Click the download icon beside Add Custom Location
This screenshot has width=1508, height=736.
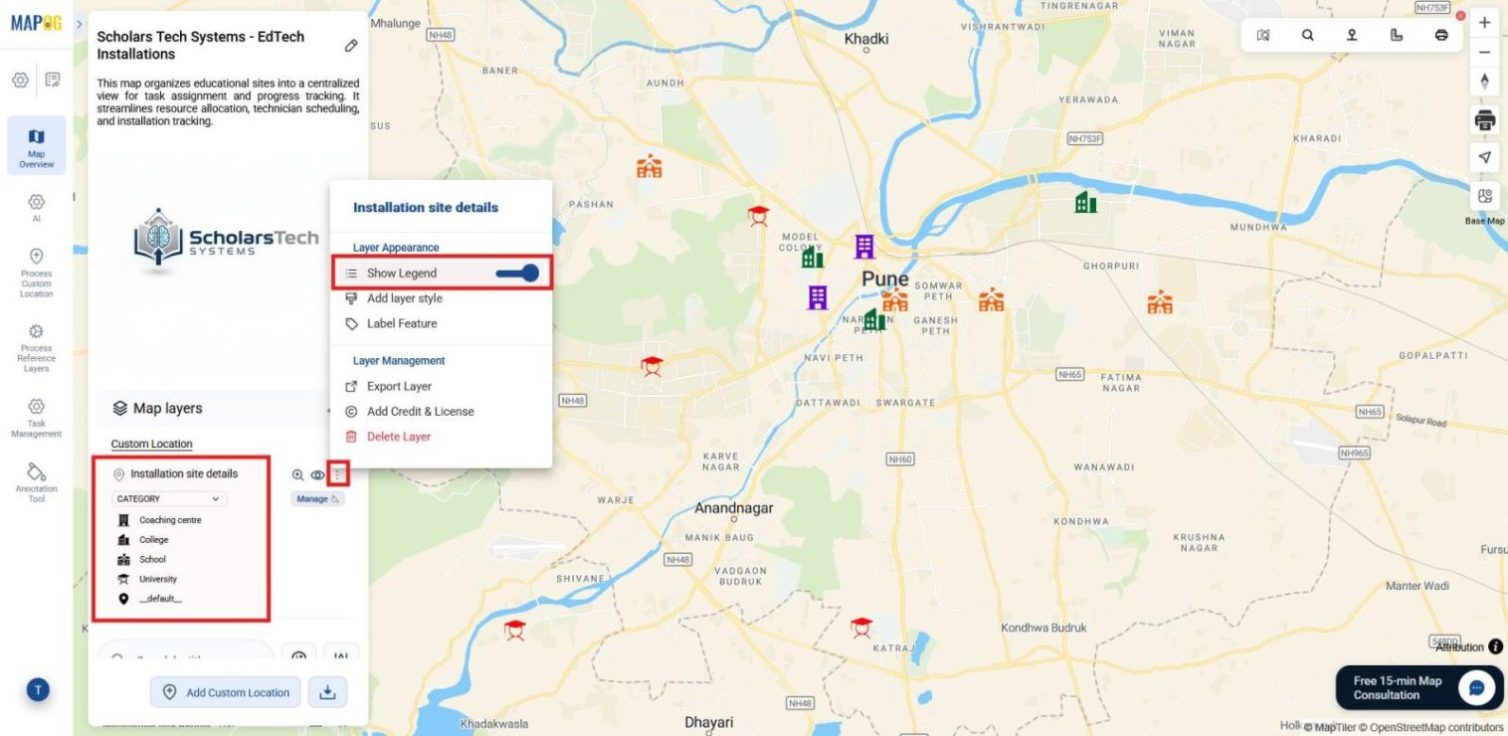point(327,692)
